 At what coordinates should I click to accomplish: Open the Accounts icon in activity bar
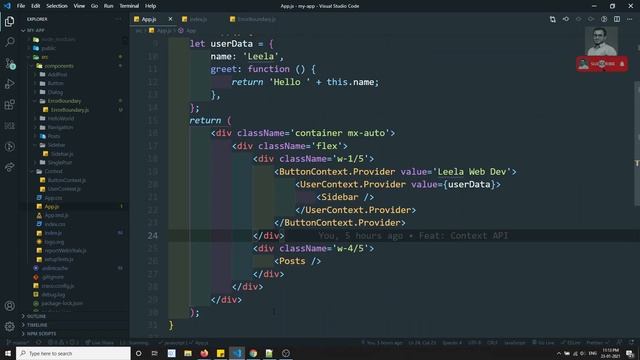tap(9, 306)
